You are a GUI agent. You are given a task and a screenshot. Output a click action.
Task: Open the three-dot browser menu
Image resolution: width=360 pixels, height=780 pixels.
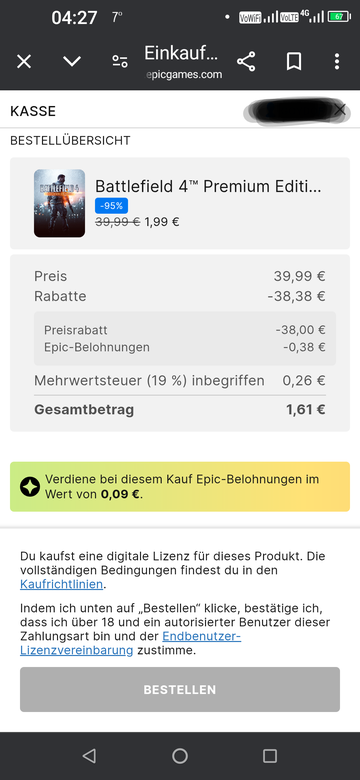(x=337, y=62)
